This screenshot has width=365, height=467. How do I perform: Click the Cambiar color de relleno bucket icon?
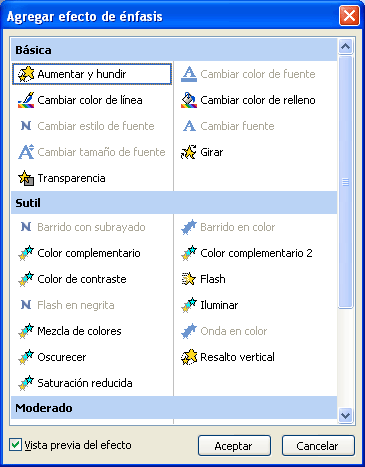coord(189,100)
